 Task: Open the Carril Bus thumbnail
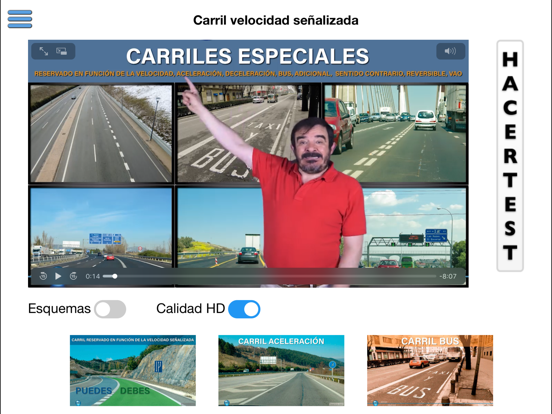pyautogui.click(x=430, y=370)
